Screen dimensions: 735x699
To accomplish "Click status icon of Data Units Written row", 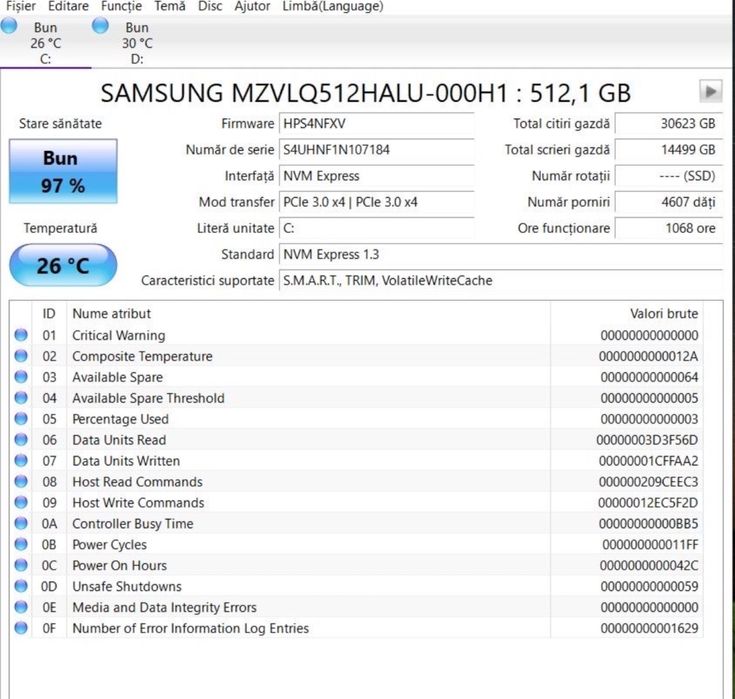I will (21, 460).
